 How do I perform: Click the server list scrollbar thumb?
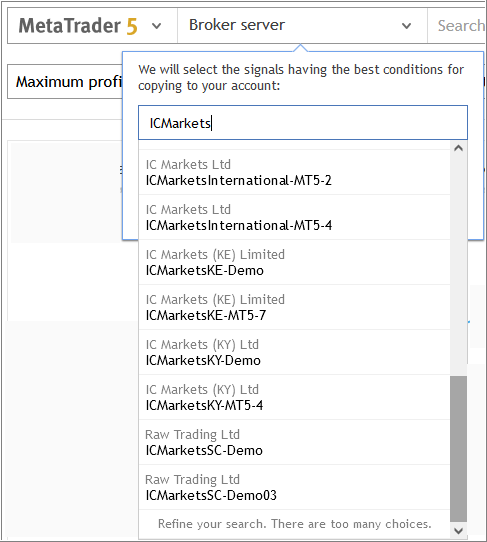tap(459, 449)
